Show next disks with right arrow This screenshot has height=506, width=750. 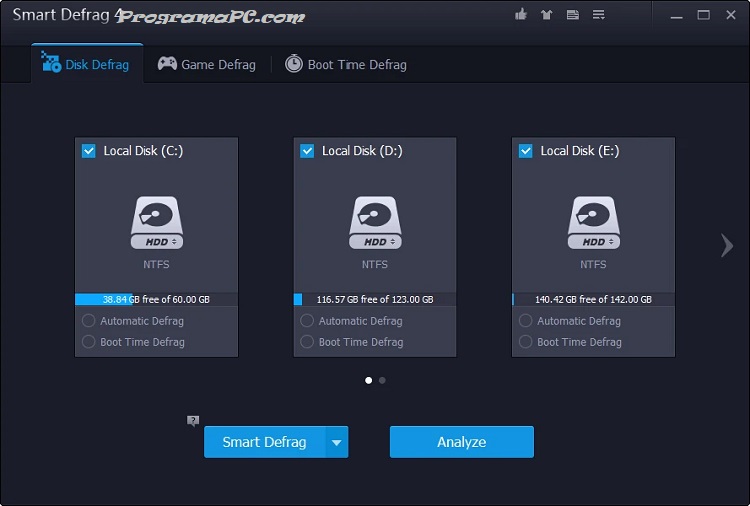click(727, 245)
